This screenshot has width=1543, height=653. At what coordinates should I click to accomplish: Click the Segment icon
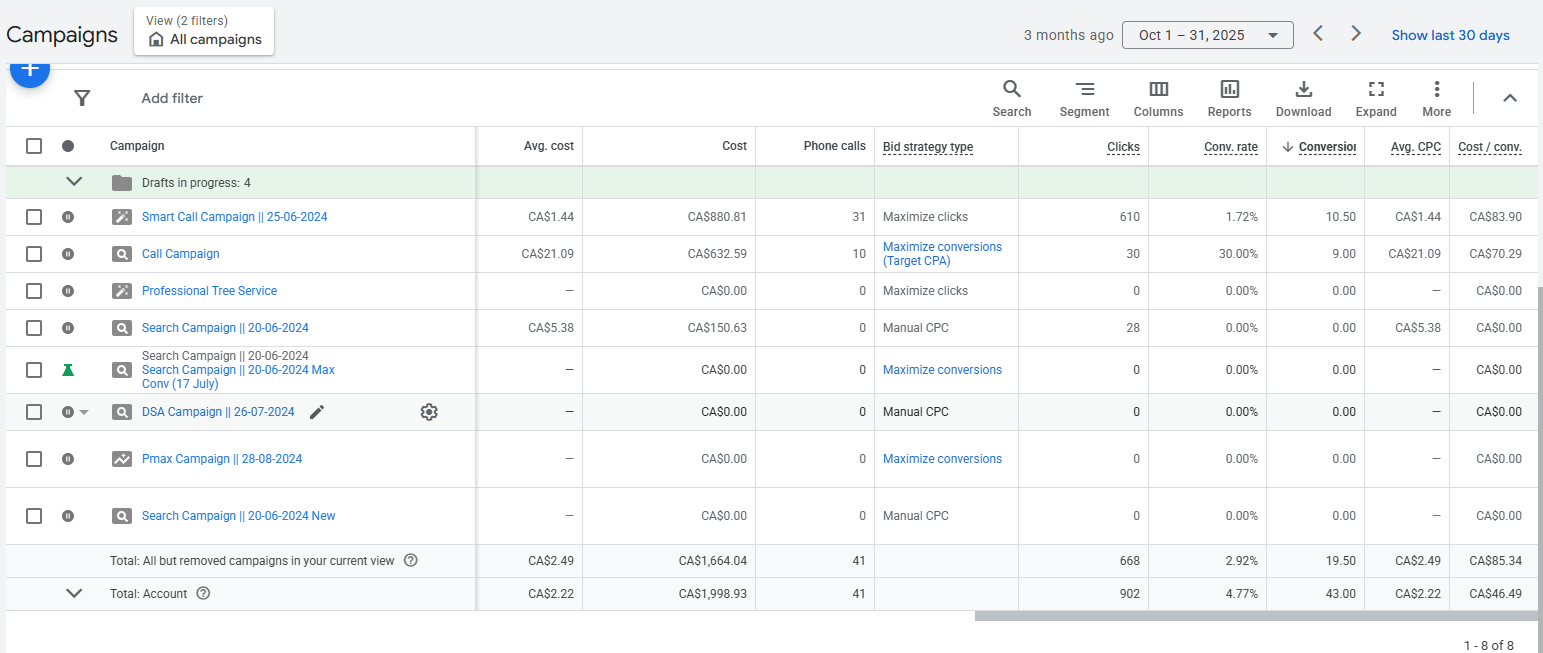click(x=1084, y=98)
